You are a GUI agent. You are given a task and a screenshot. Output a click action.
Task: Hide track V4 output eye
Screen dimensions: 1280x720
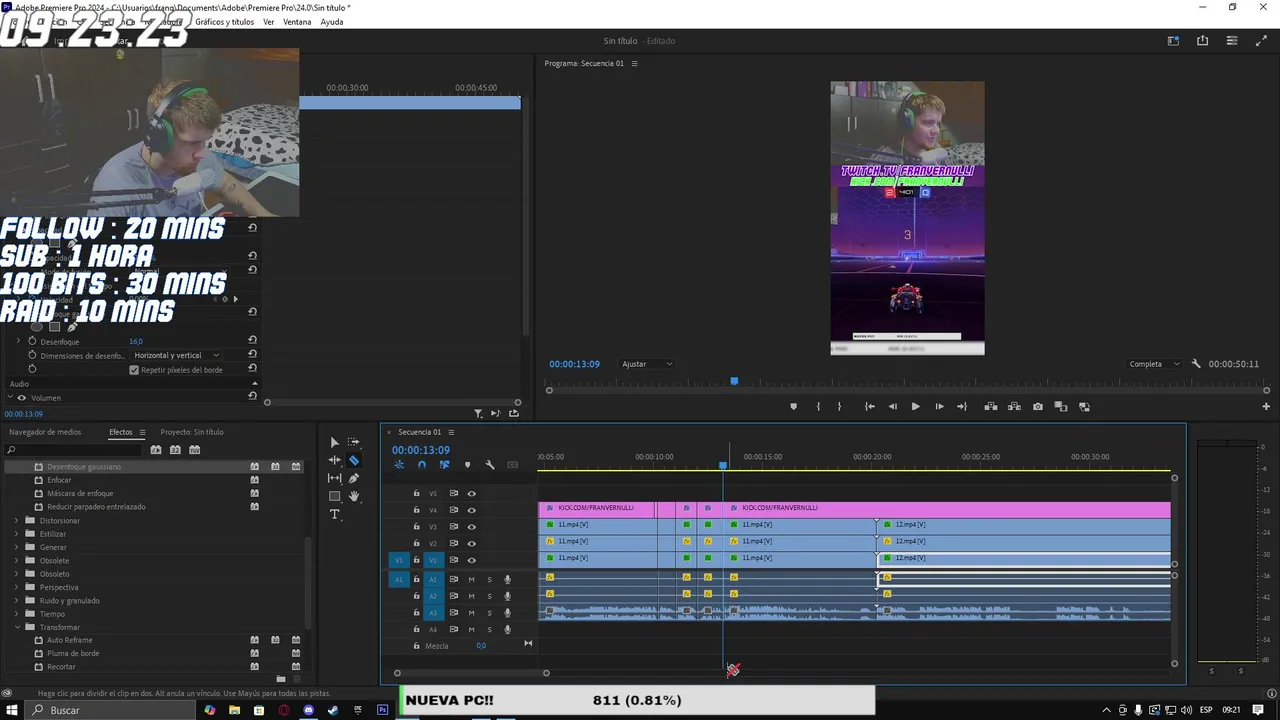click(x=471, y=510)
